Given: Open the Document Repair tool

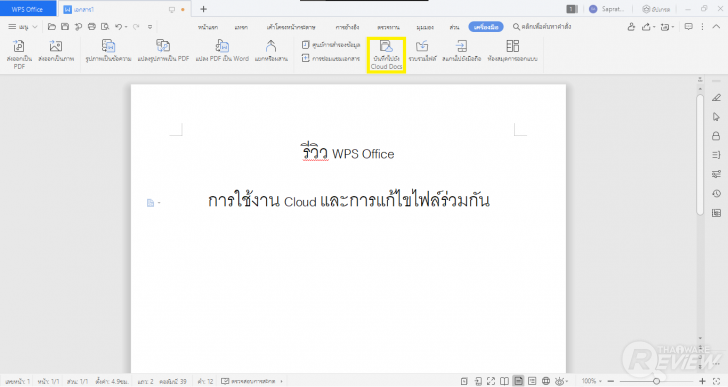Looking at the screenshot, I should click(331, 58).
